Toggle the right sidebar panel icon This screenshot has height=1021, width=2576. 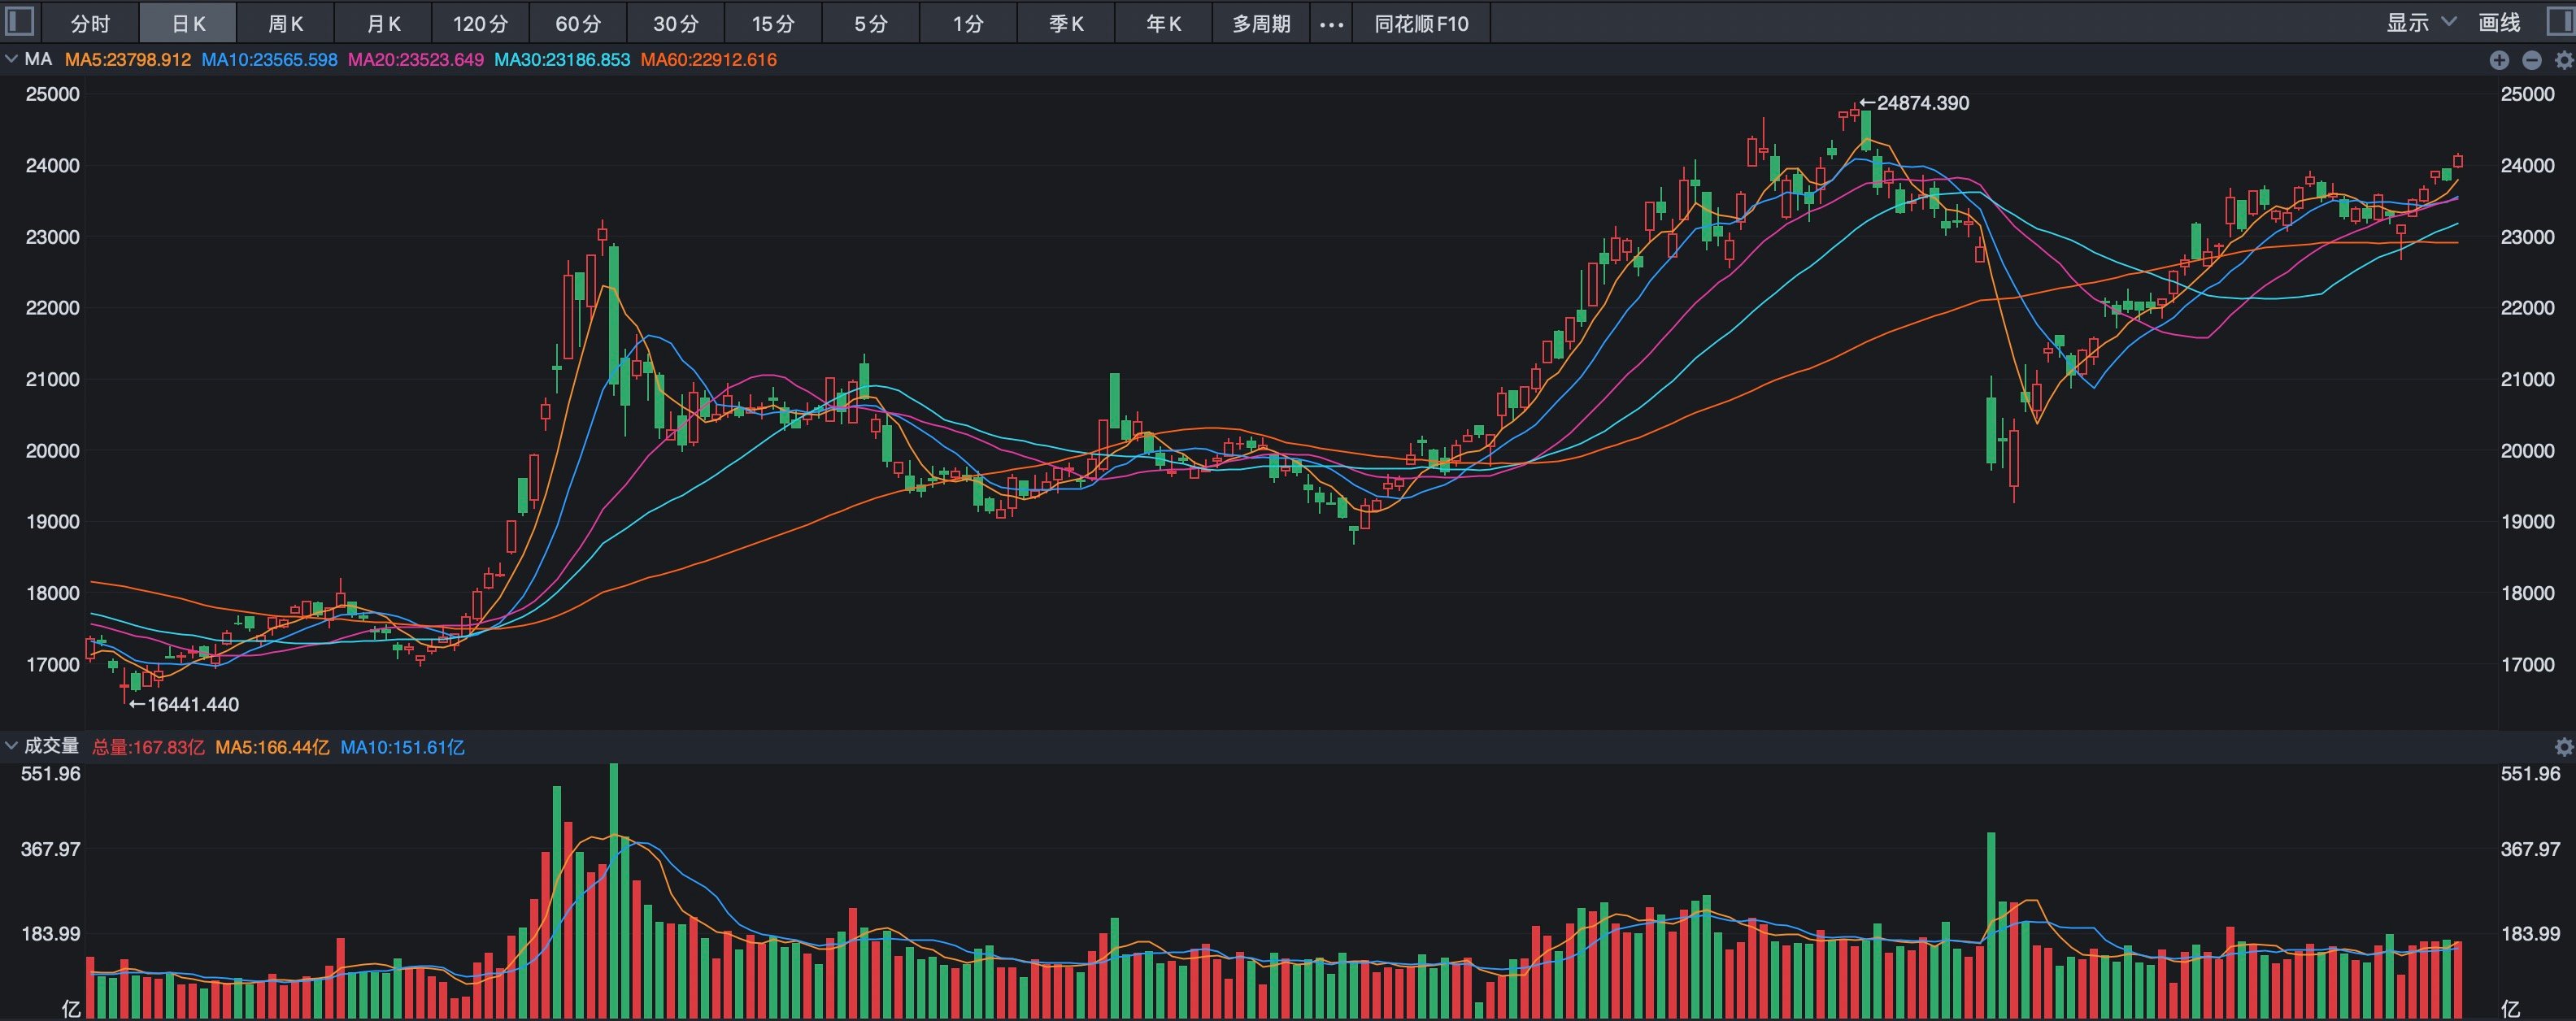click(x=2559, y=21)
